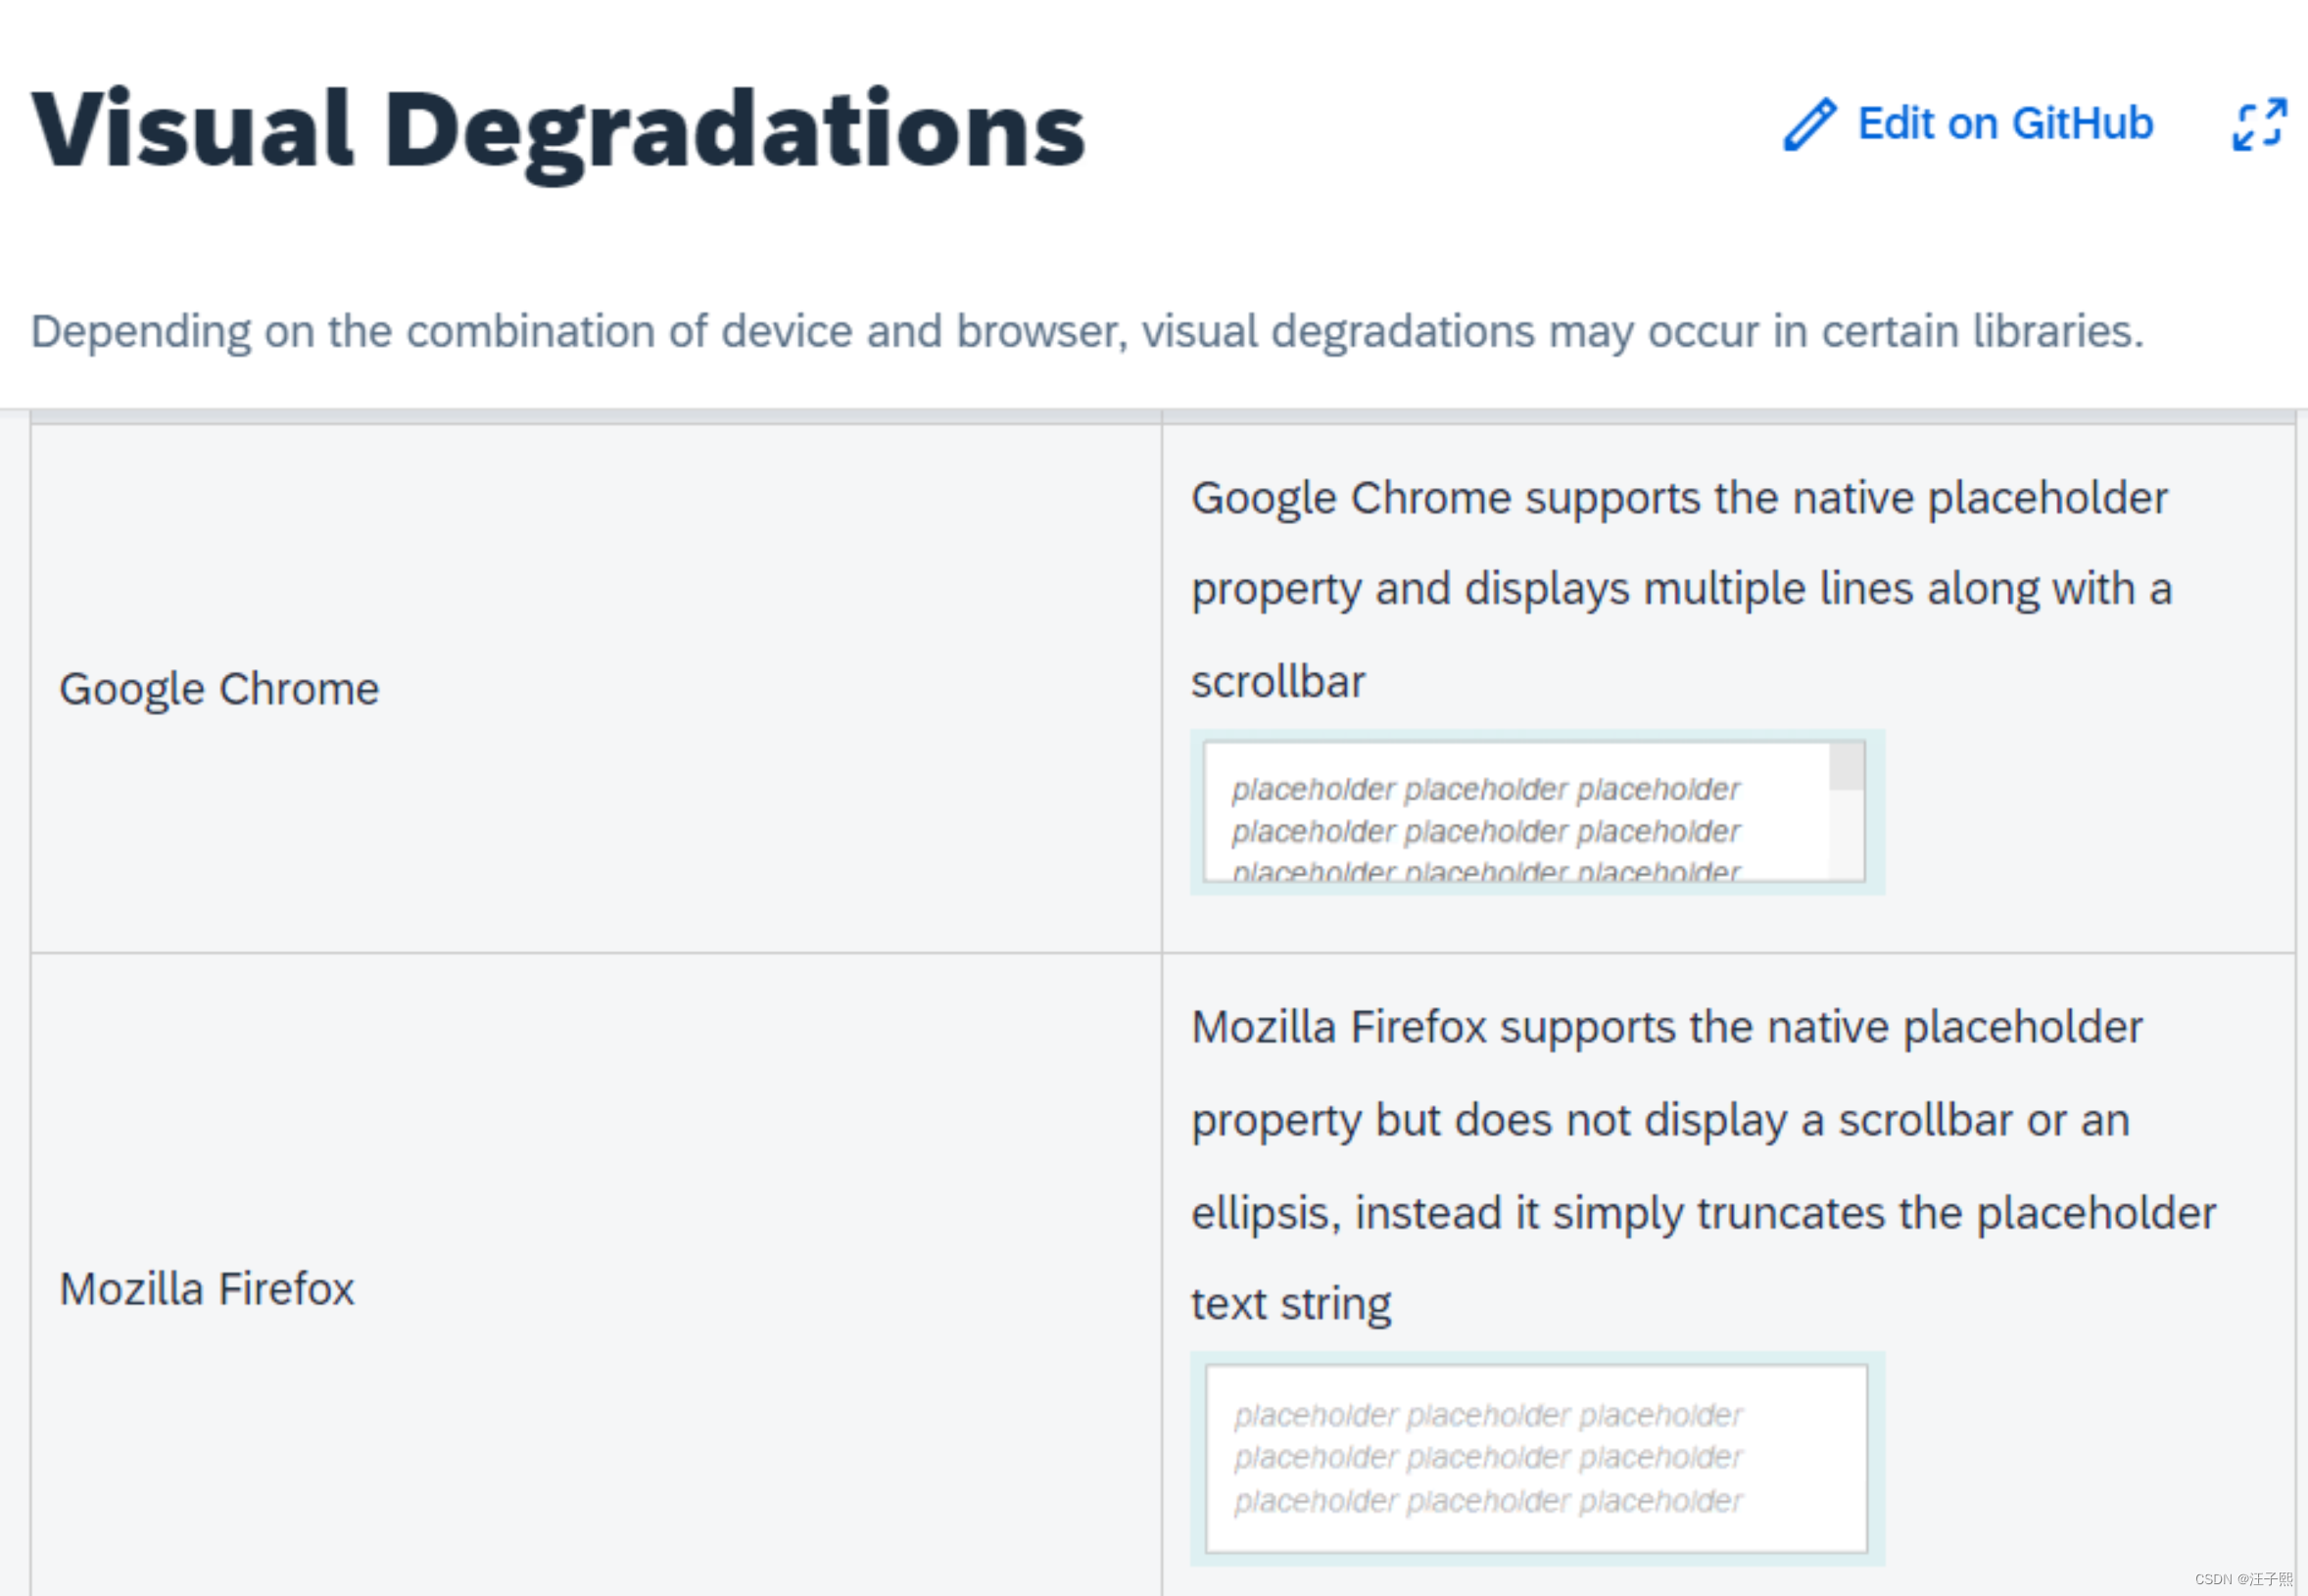
Task: Click the intro paragraph starting 'Depending on the combination'
Action: tap(1087, 331)
